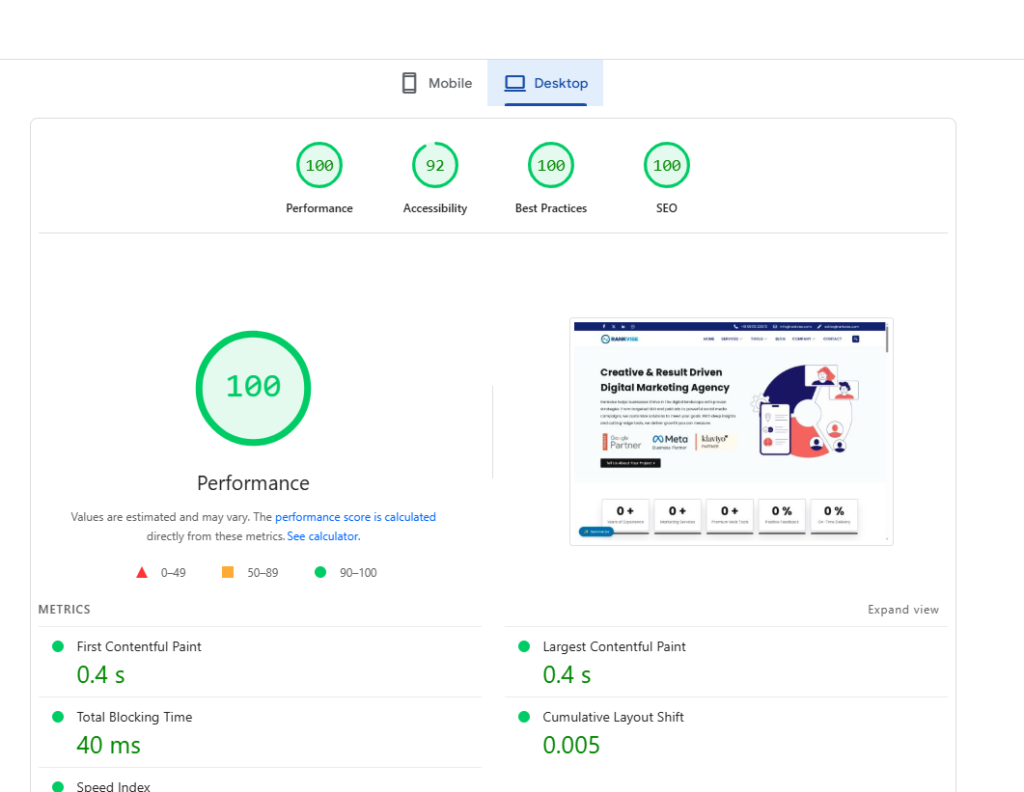
Task: Click the red triangle 0–49 legend marker
Action: pos(142,571)
